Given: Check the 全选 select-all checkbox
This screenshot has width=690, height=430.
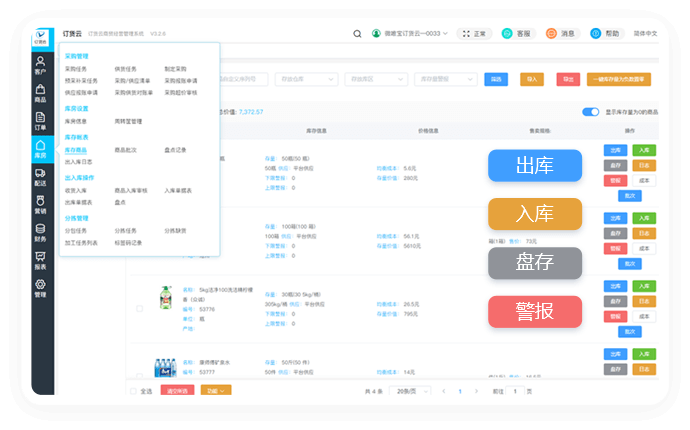Looking at the screenshot, I should [137, 390].
